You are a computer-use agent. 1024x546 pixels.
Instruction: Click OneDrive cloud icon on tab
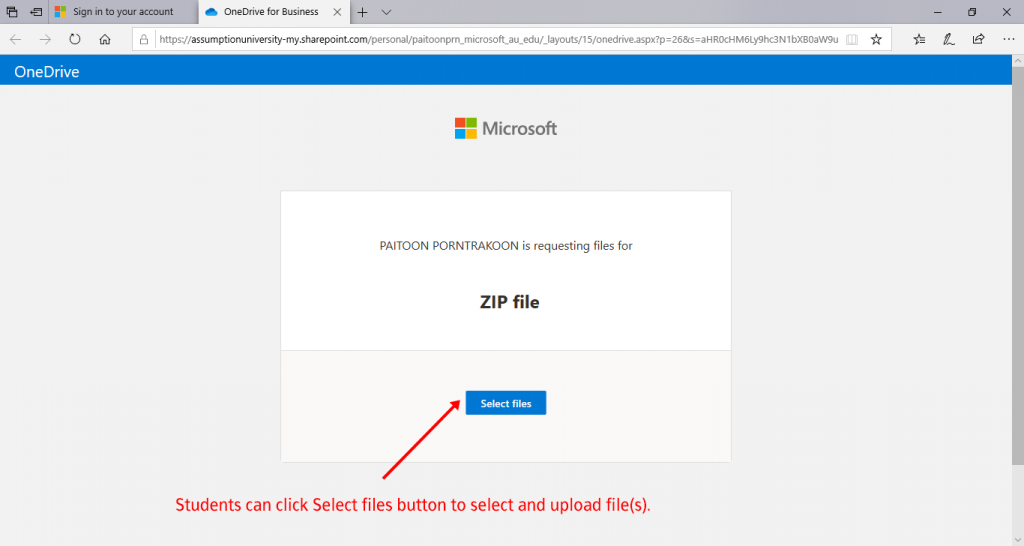[x=211, y=12]
